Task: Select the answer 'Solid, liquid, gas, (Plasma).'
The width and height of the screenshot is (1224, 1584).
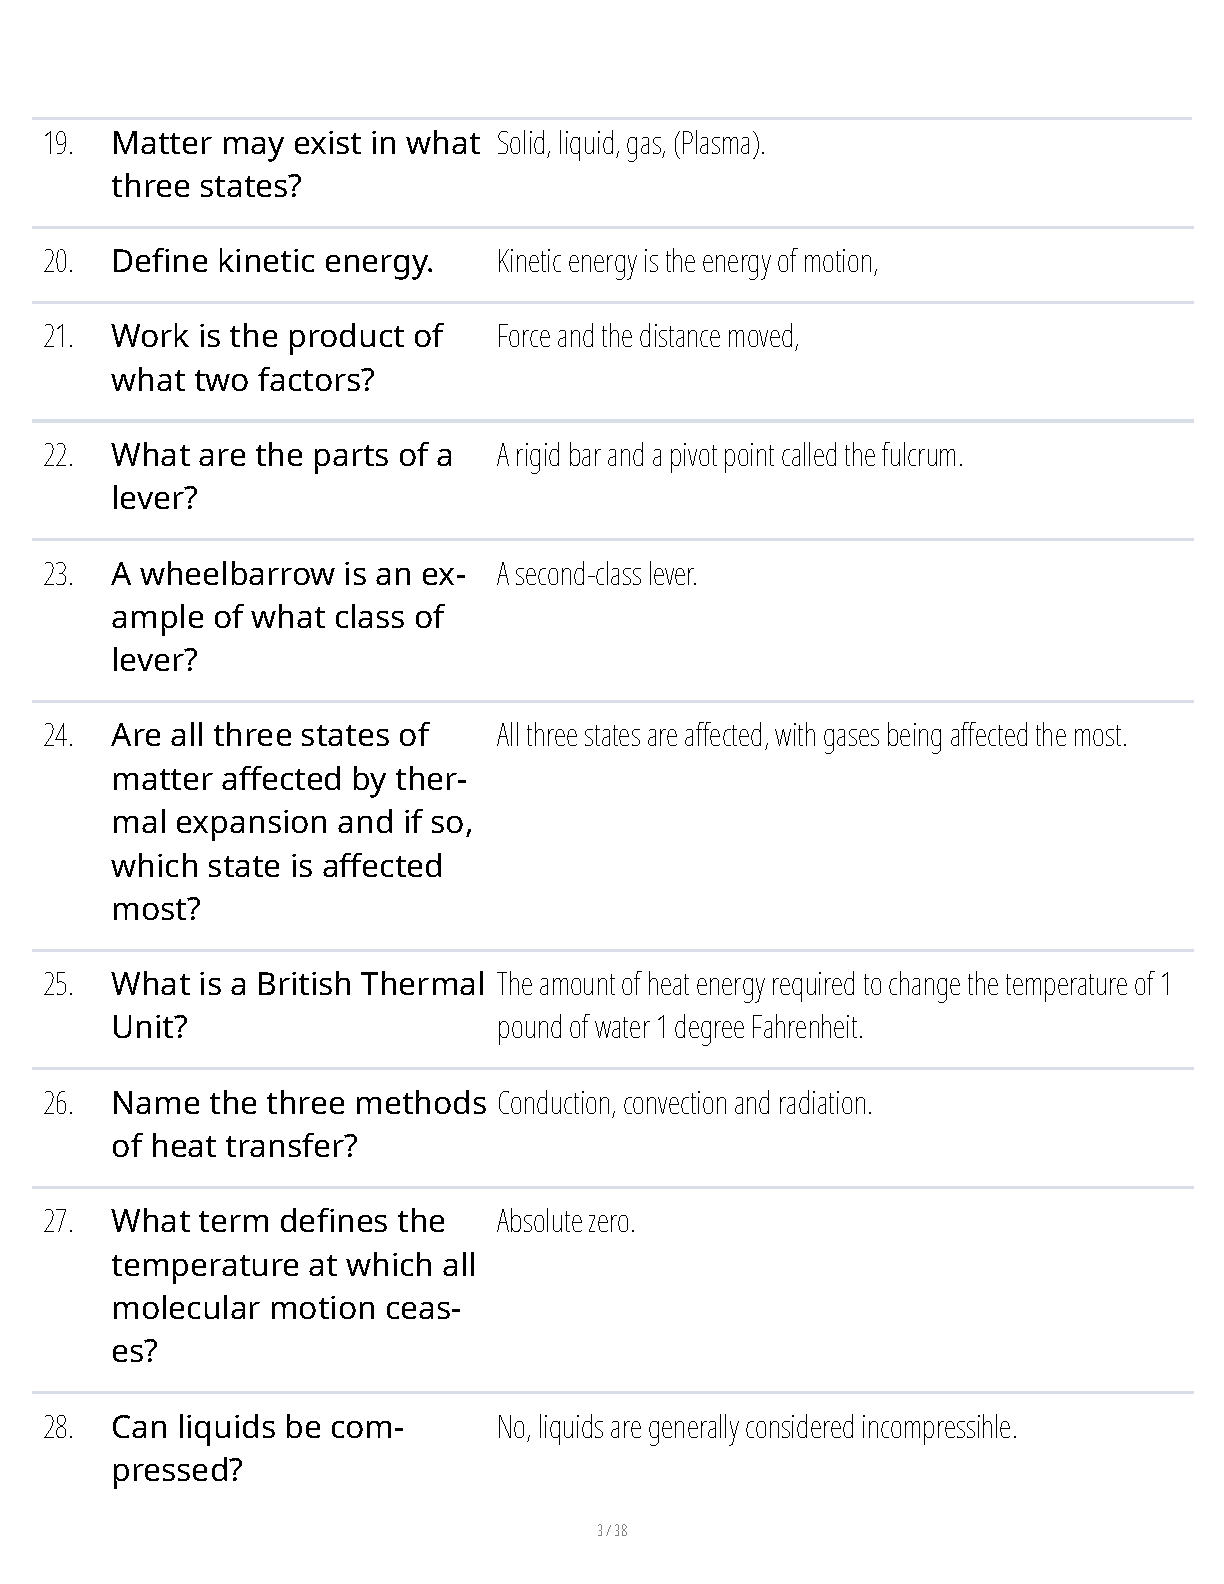Action: point(631,144)
